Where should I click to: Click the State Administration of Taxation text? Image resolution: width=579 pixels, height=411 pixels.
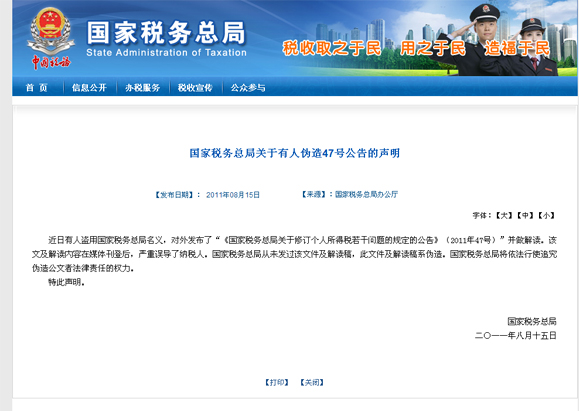tap(166, 53)
